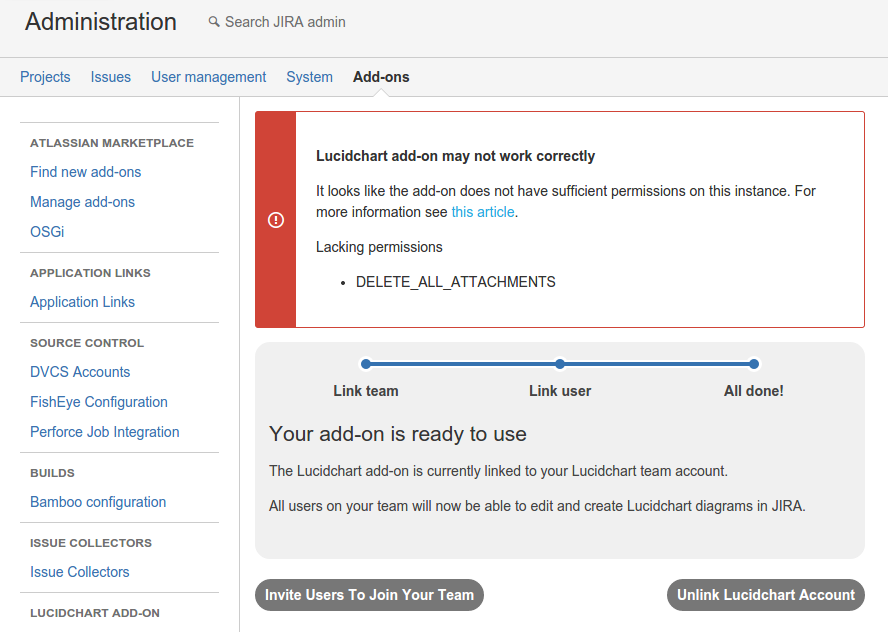The image size is (888, 632).
Task: Follow the 'this article' link
Action: (483, 212)
